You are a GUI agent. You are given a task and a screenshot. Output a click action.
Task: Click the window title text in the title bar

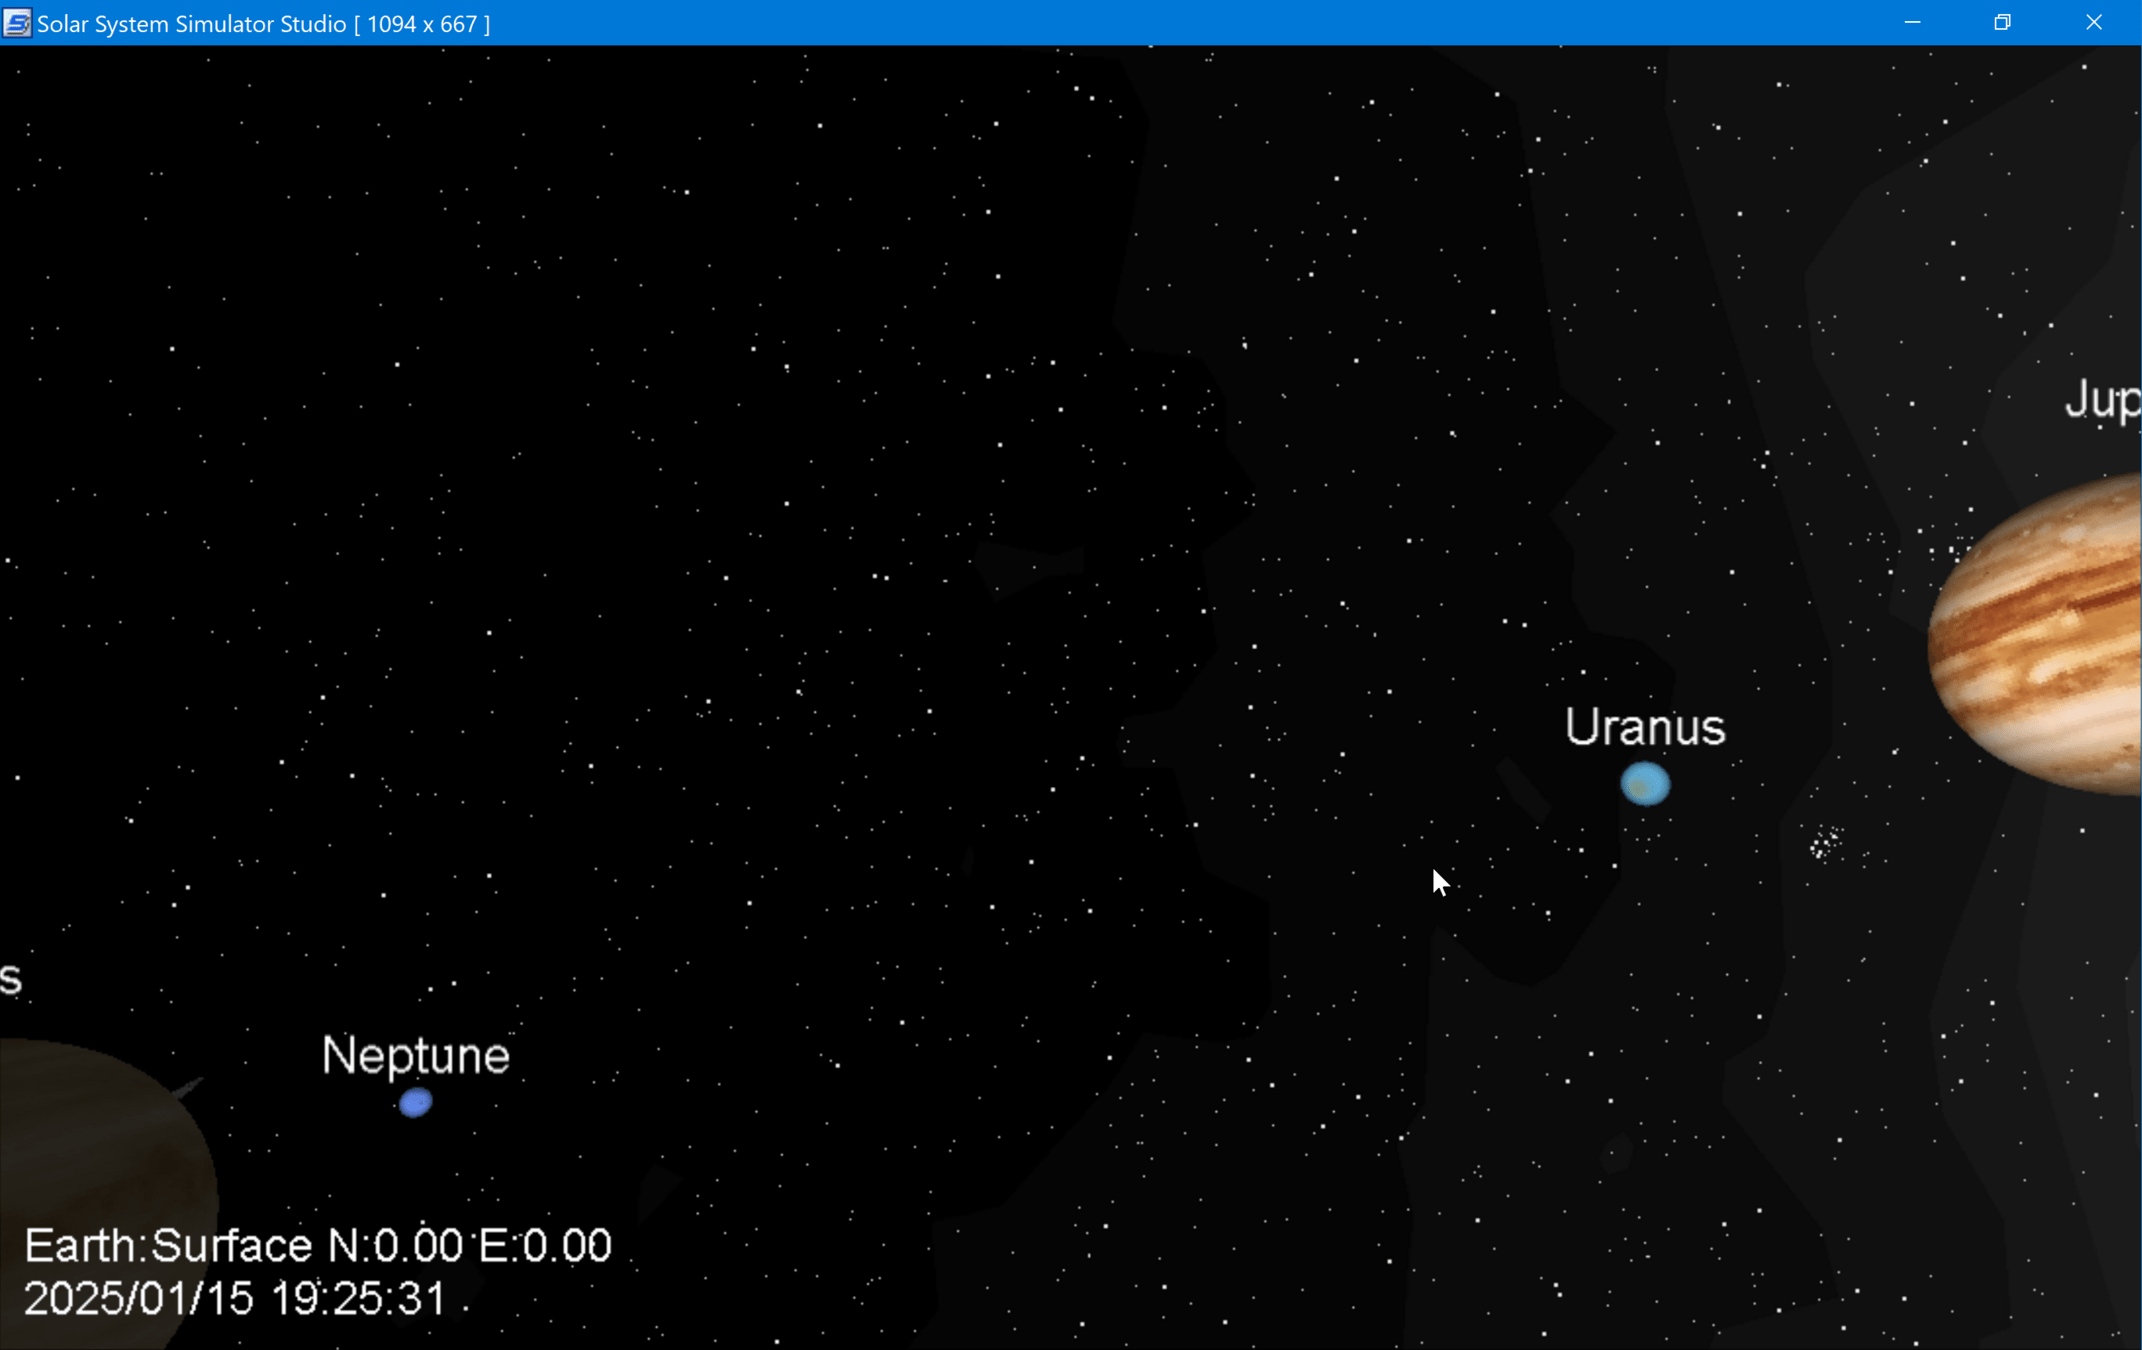coord(191,23)
